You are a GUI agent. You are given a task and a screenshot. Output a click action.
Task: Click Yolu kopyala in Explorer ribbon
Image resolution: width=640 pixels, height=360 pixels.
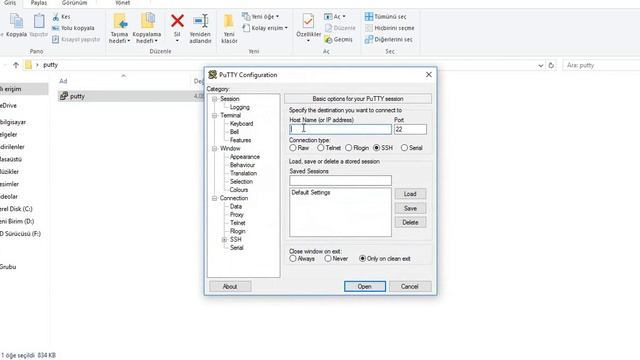coord(73,28)
